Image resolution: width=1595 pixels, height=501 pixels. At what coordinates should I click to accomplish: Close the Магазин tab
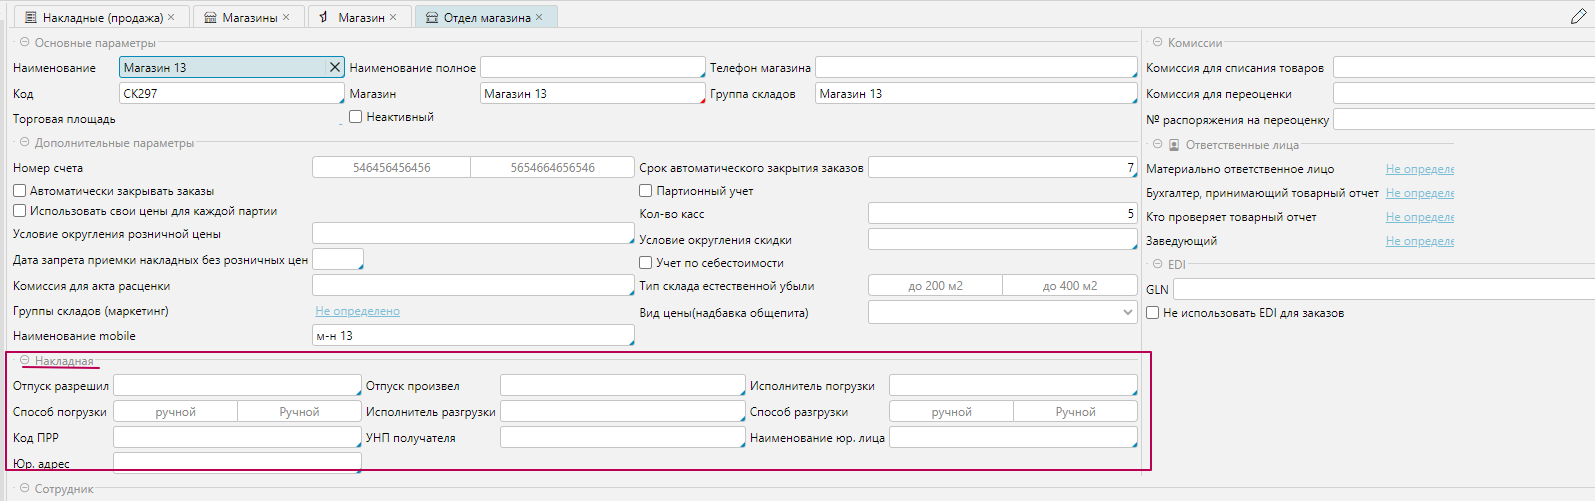click(393, 17)
